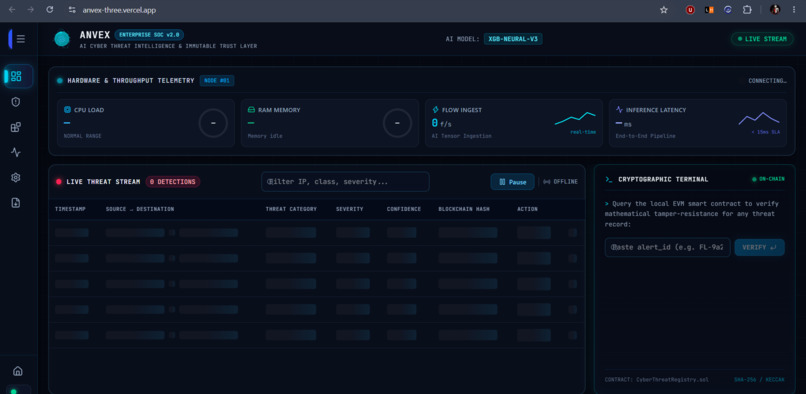
Task: Focus the filter IP, class, severity field
Action: click(345, 182)
